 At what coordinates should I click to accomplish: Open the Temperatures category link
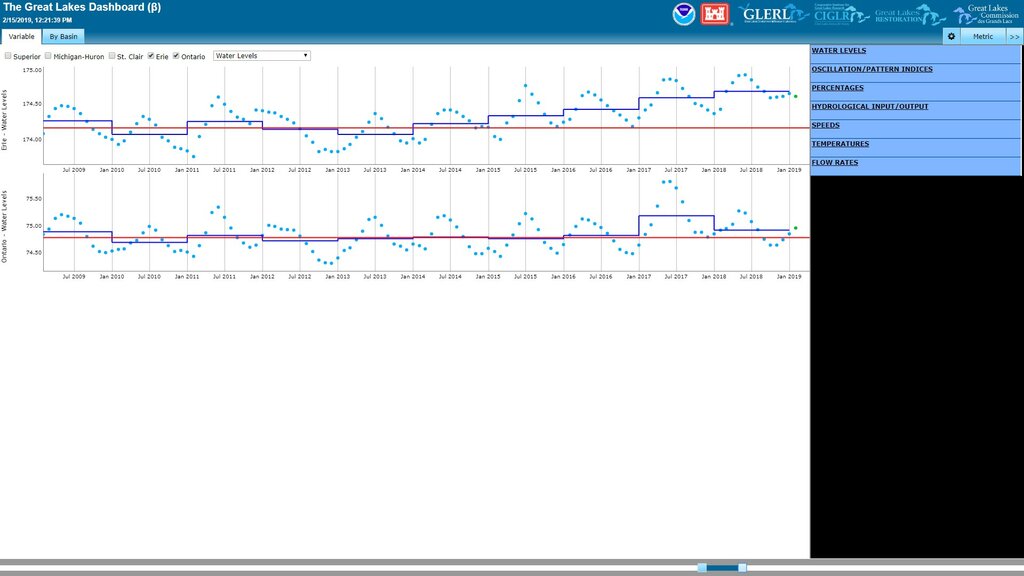point(840,144)
